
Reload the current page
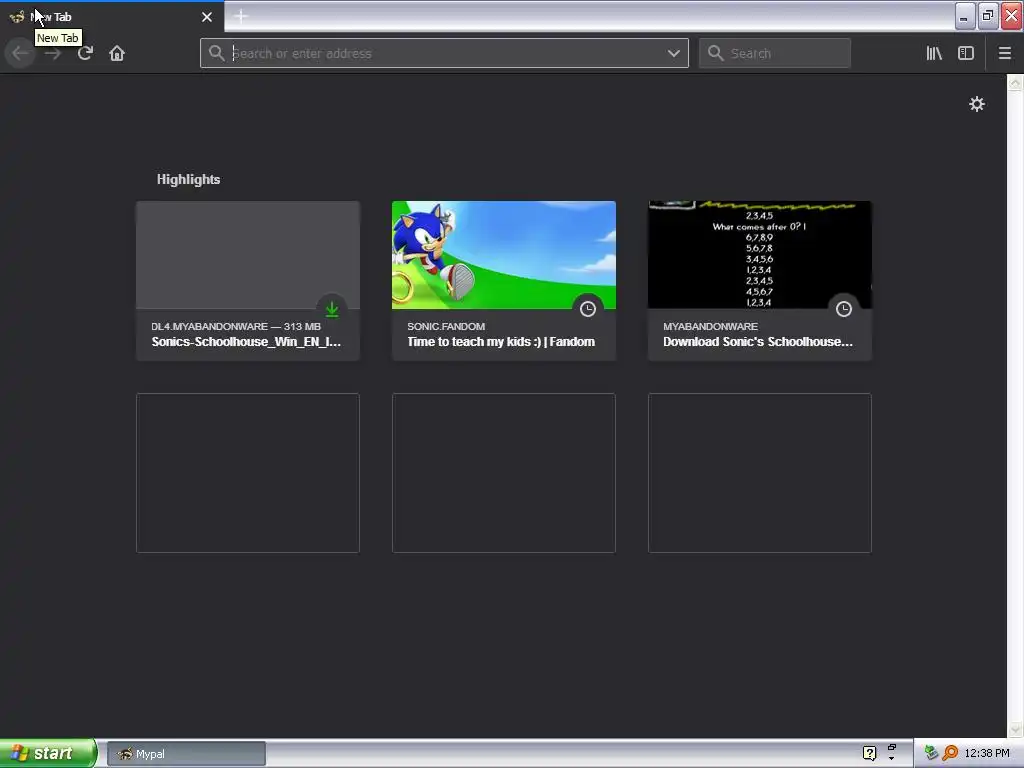pyautogui.click(x=85, y=54)
